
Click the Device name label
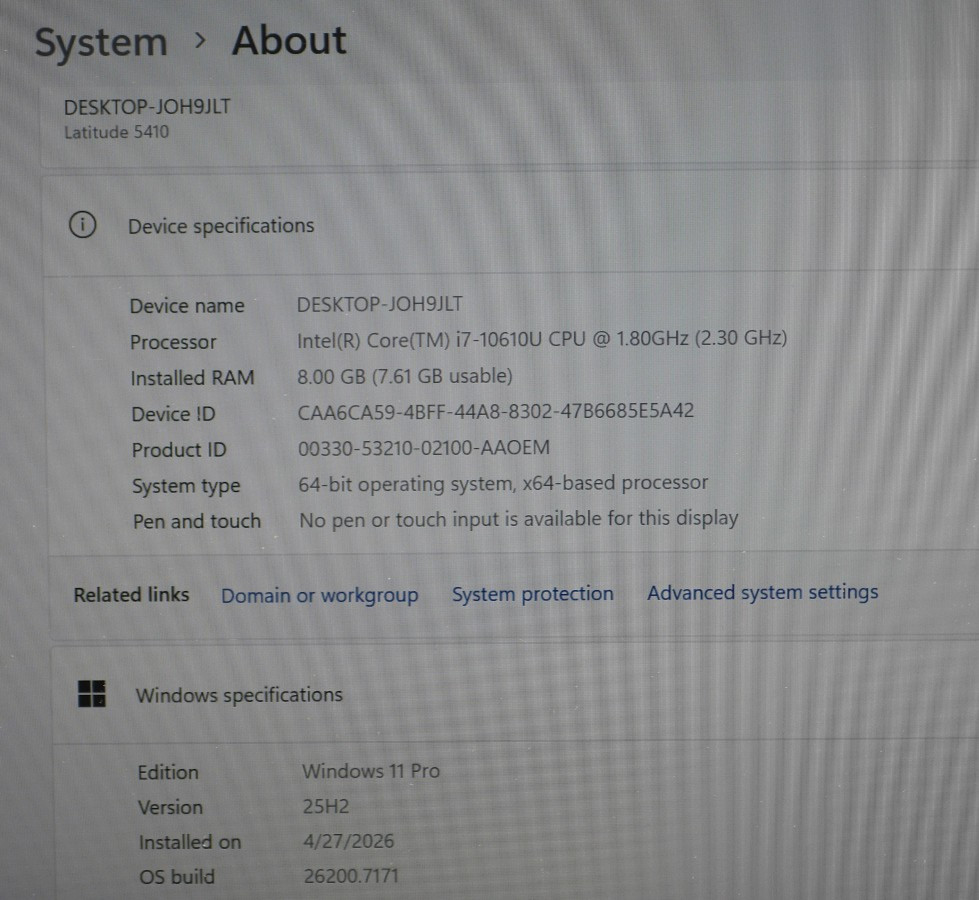click(187, 306)
